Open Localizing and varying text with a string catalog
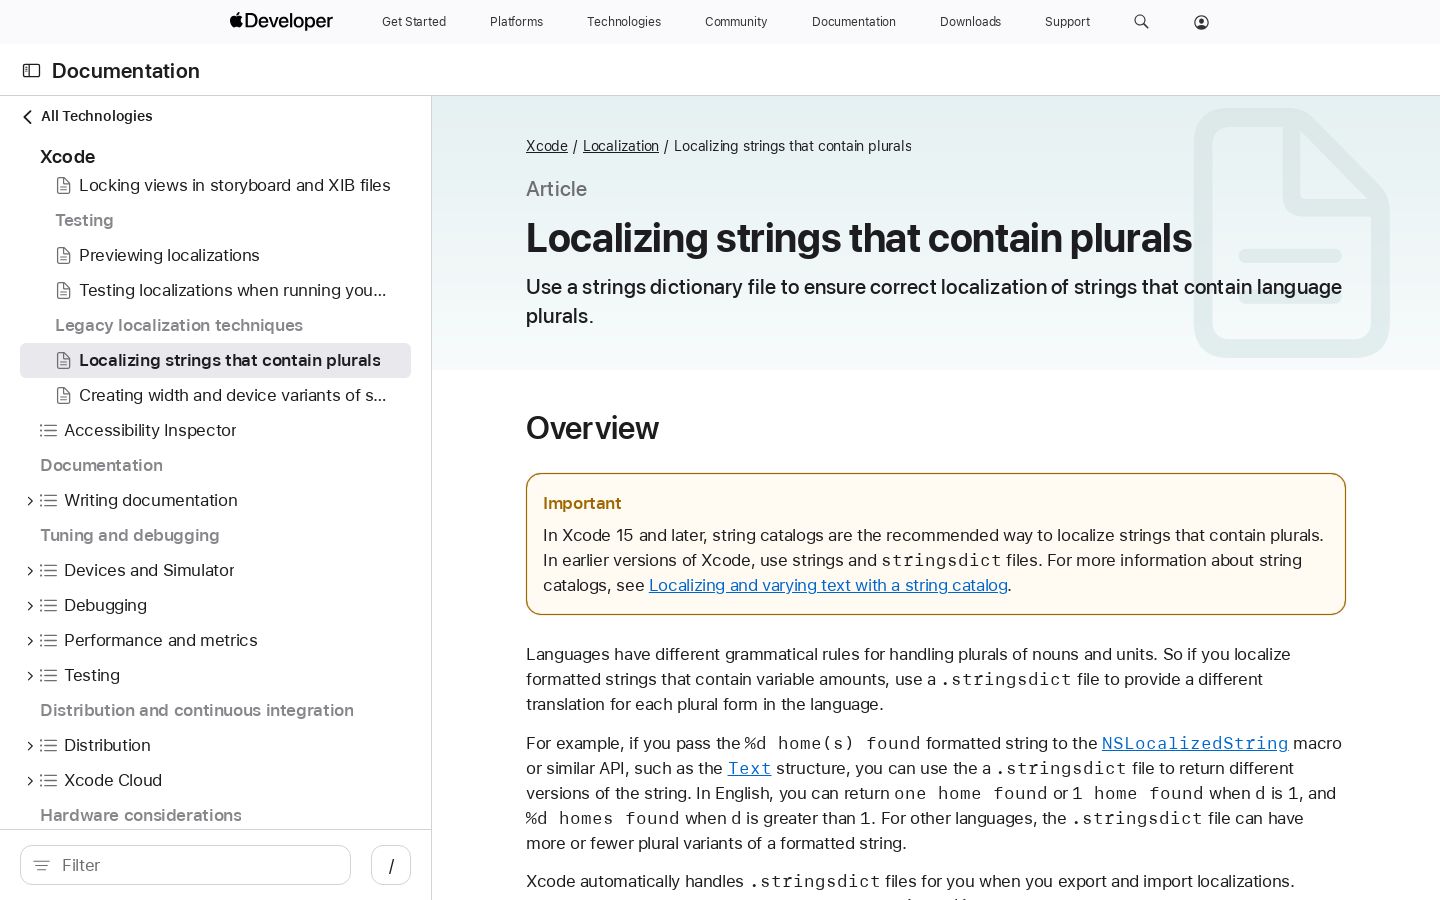This screenshot has width=1440, height=900. pyautogui.click(x=828, y=585)
